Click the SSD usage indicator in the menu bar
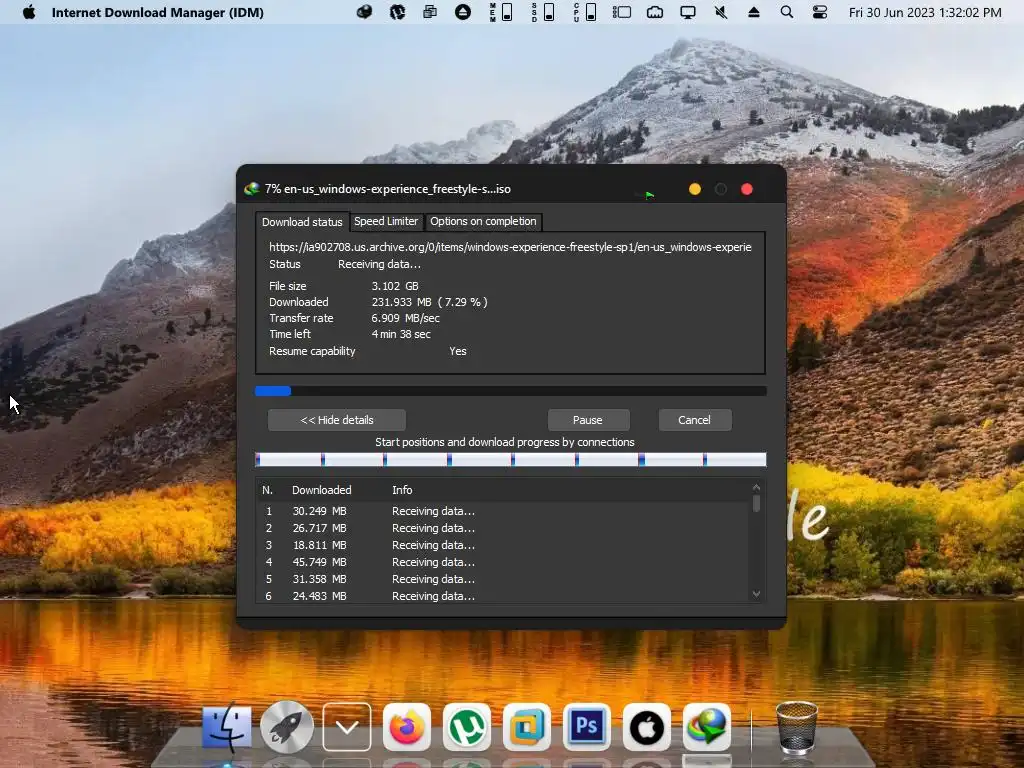Image resolution: width=1024 pixels, height=768 pixels. pyautogui.click(x=543, y=12)
